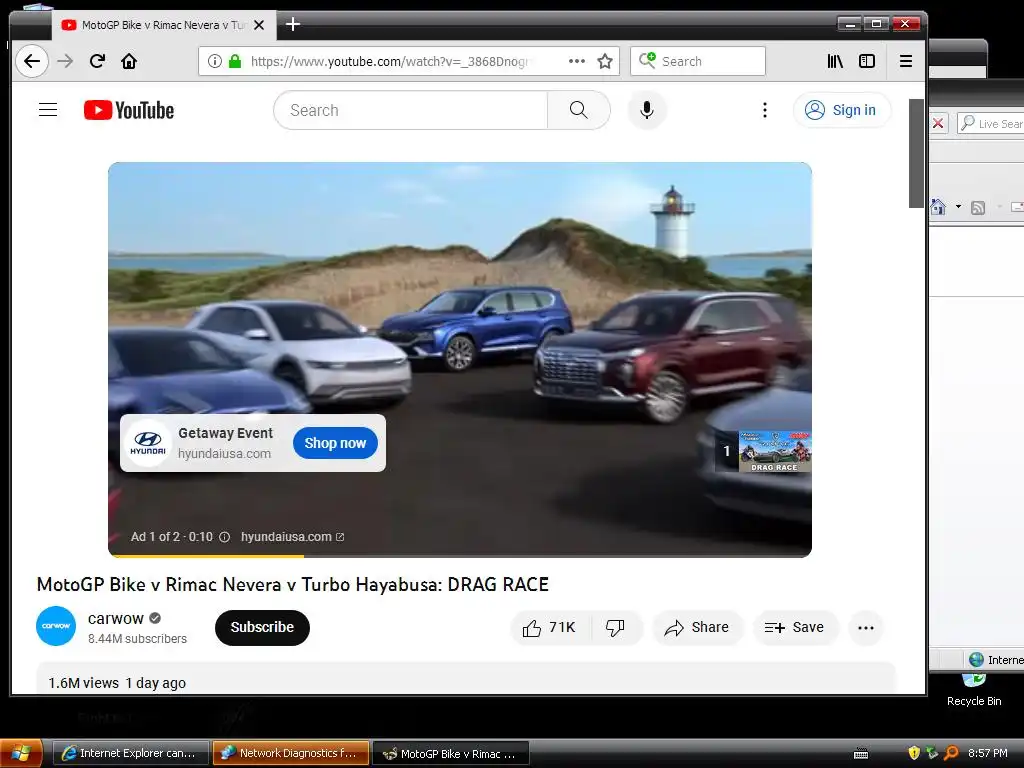Click the green padlock security icon
The image size is (1024, 768).
(x=234, y=61)
